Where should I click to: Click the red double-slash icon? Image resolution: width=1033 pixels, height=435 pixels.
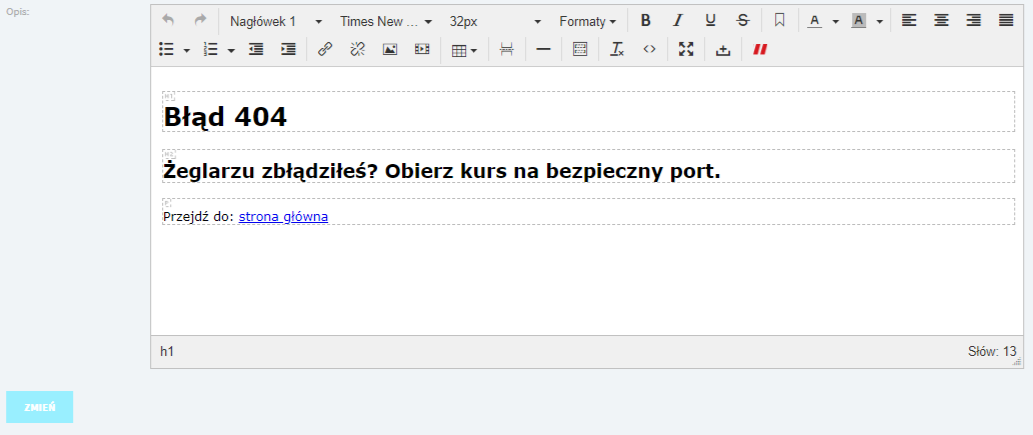pyautogui.click(x=760, y=49)
